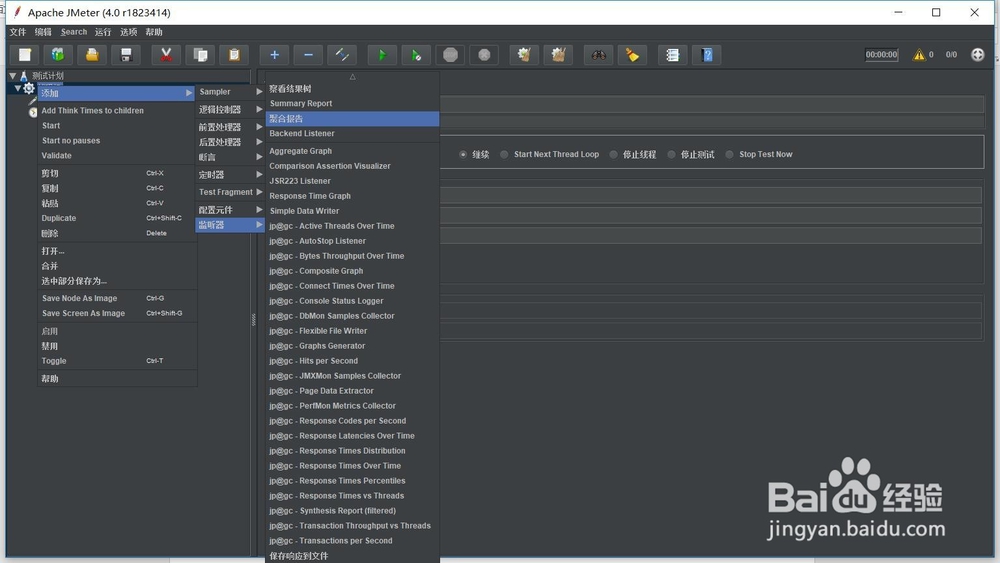The height and width of the screenshot is (563, 1000).
Task: Click the Open file folder icon
Action: 92,55
